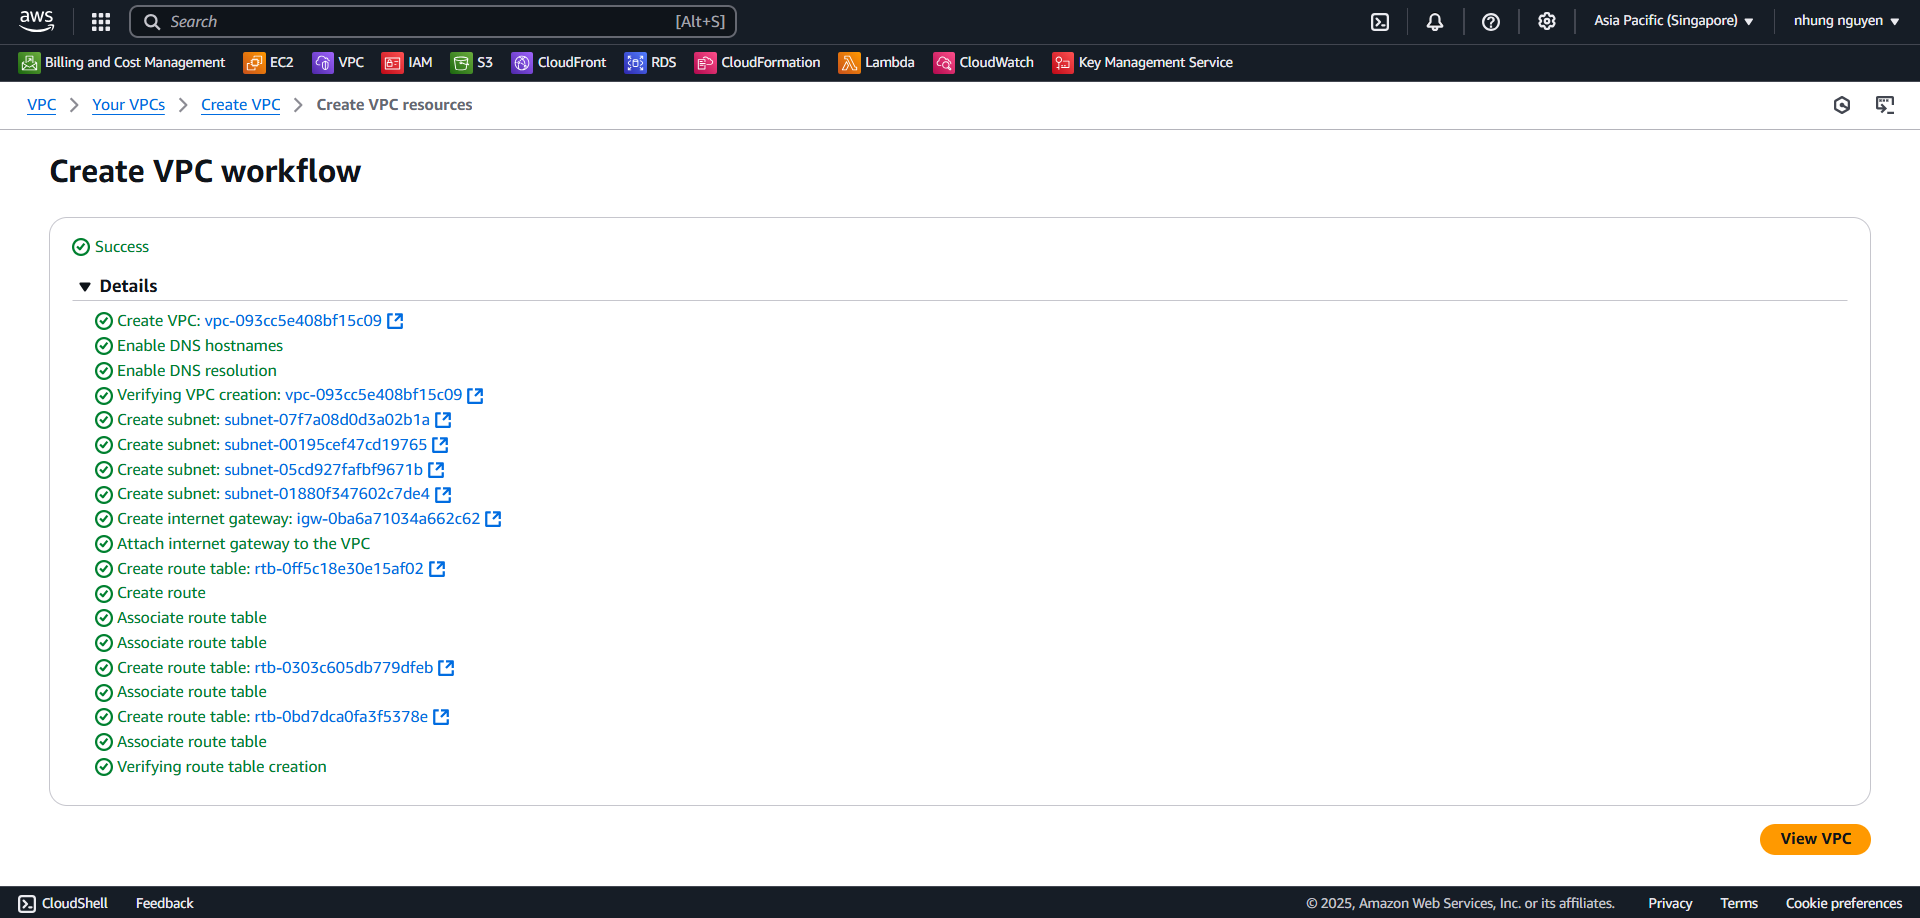Open route table rtb-0bd7dca0fa3f5378e link
The height and width of the screenshot is (918, 1920).
pos(341,717)
